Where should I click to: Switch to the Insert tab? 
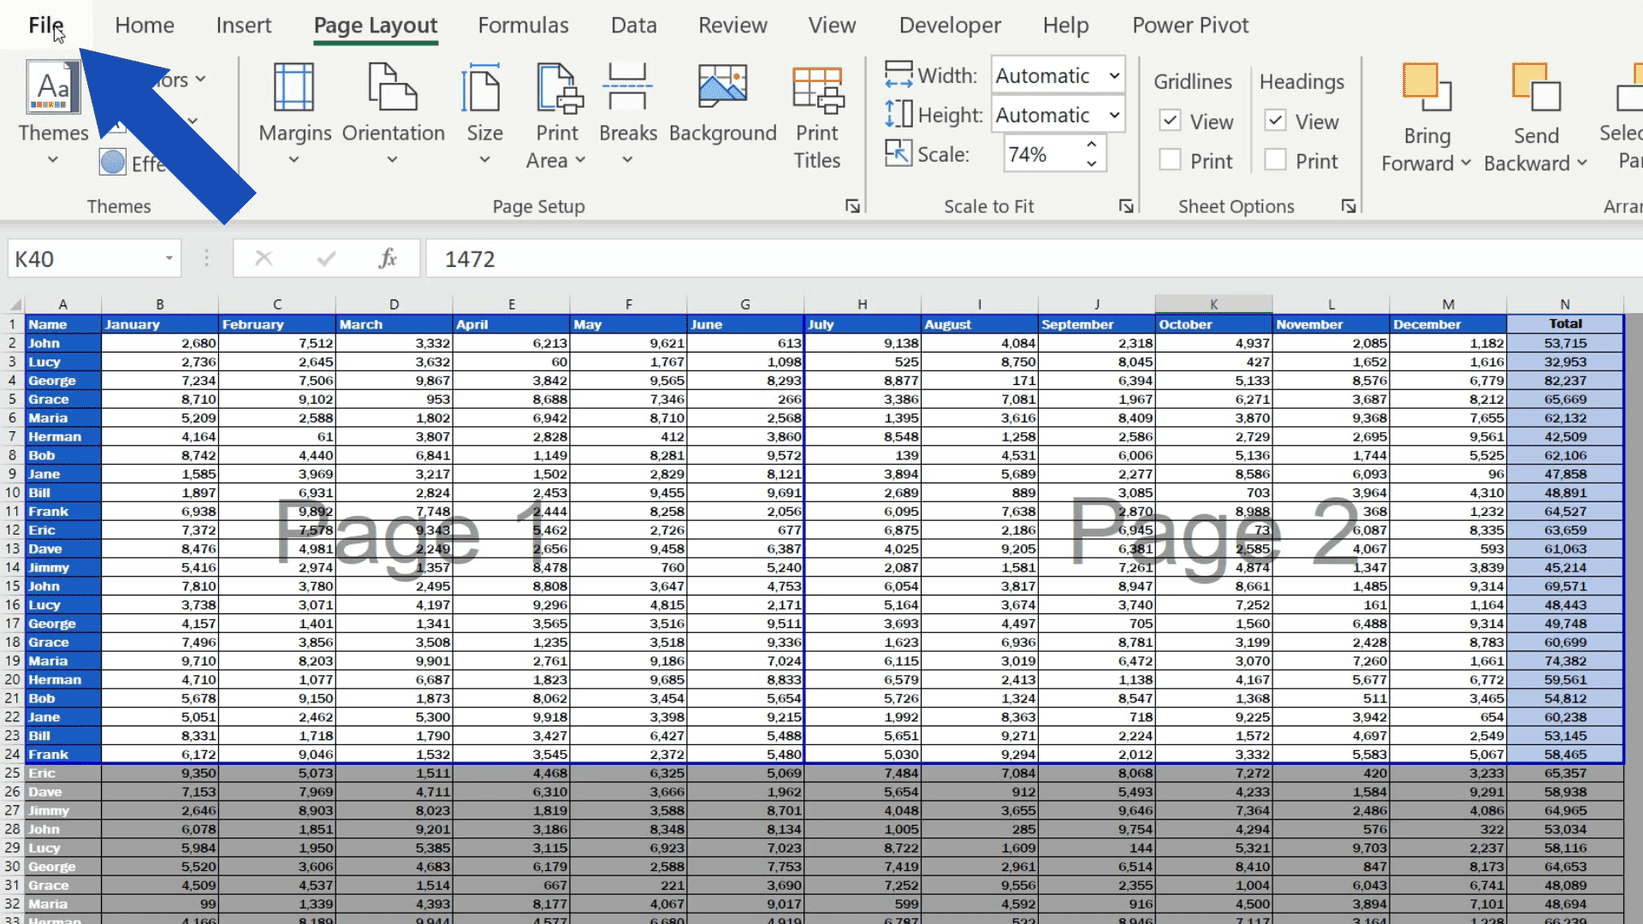click(x=243, y=25)
